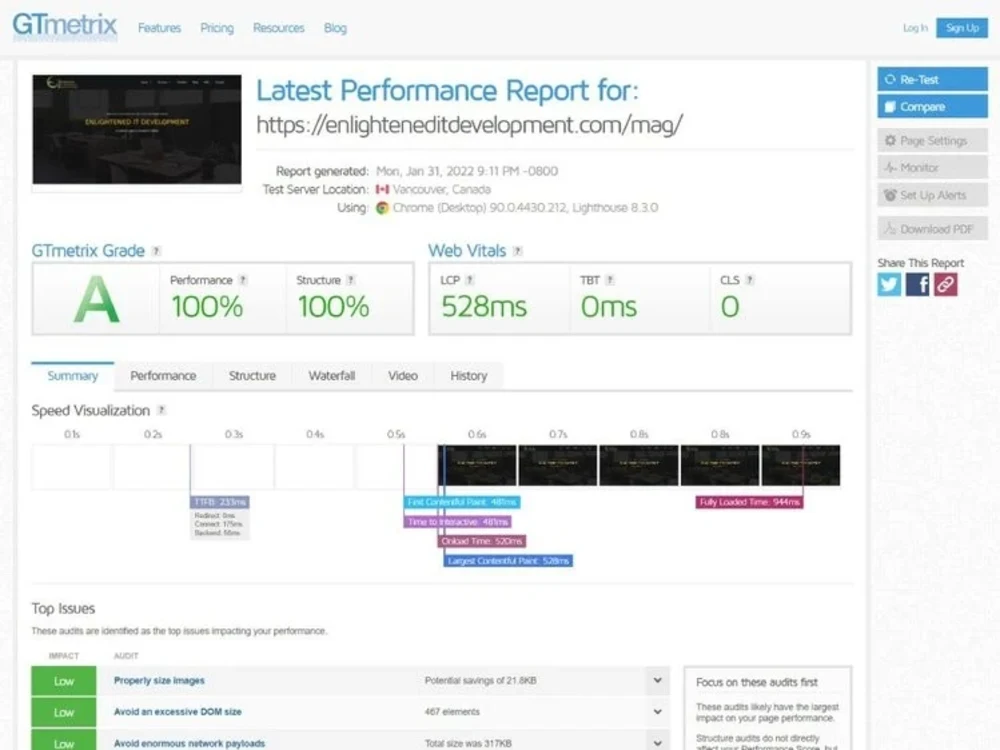This screenshot has width=1000, height=750.
Task: Open the Features menu
Action: 159,28
